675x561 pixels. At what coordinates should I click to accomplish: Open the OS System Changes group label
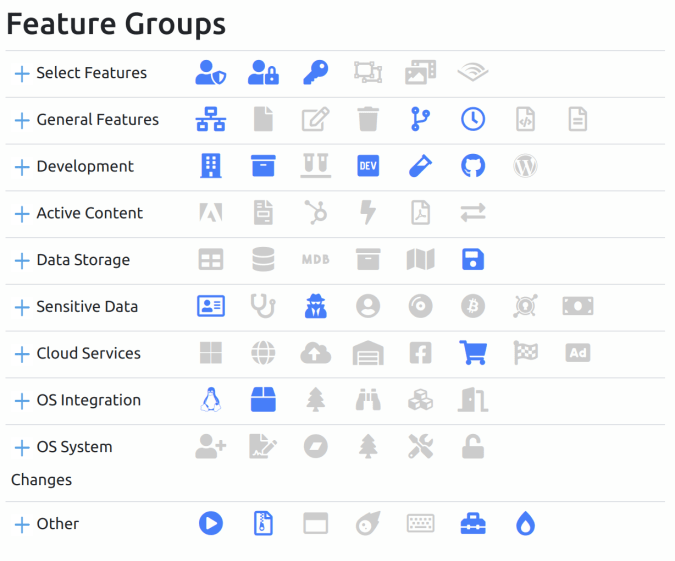[74, 447]
